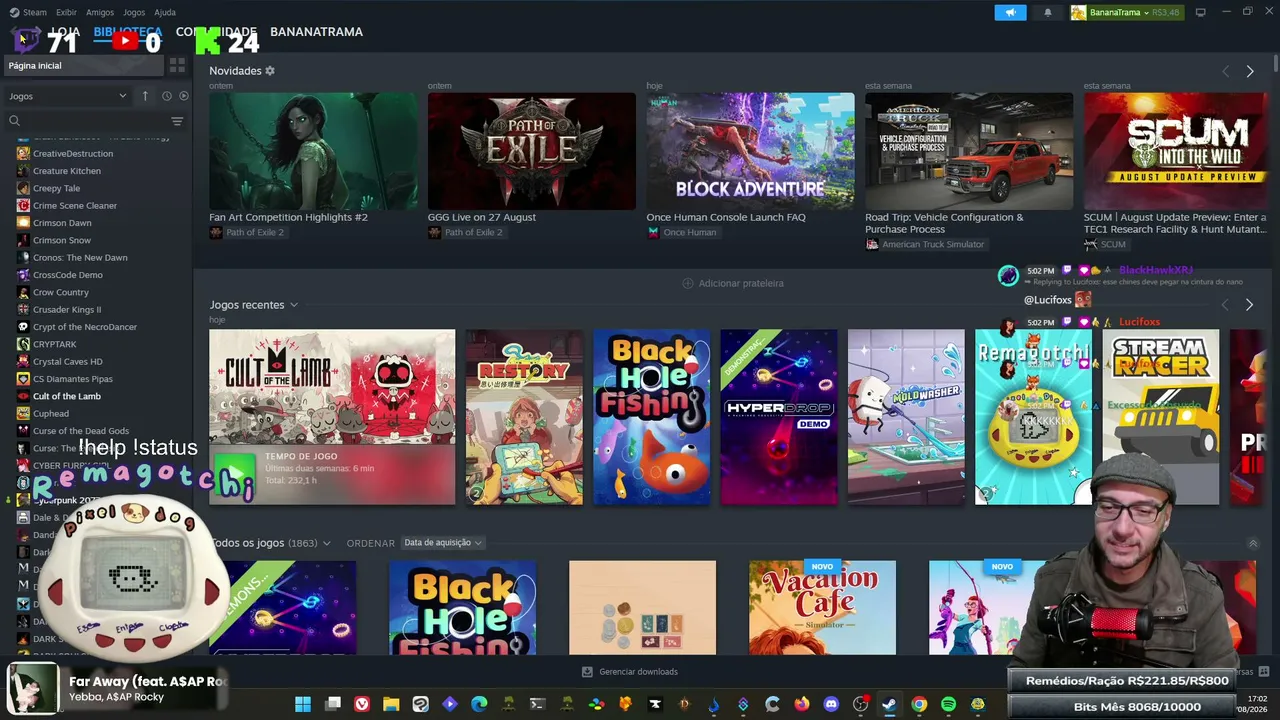The width and height of the screenshot is (1280, 720).
Task: Select Curse of the Dead Gods
Action: coord(81,431)
